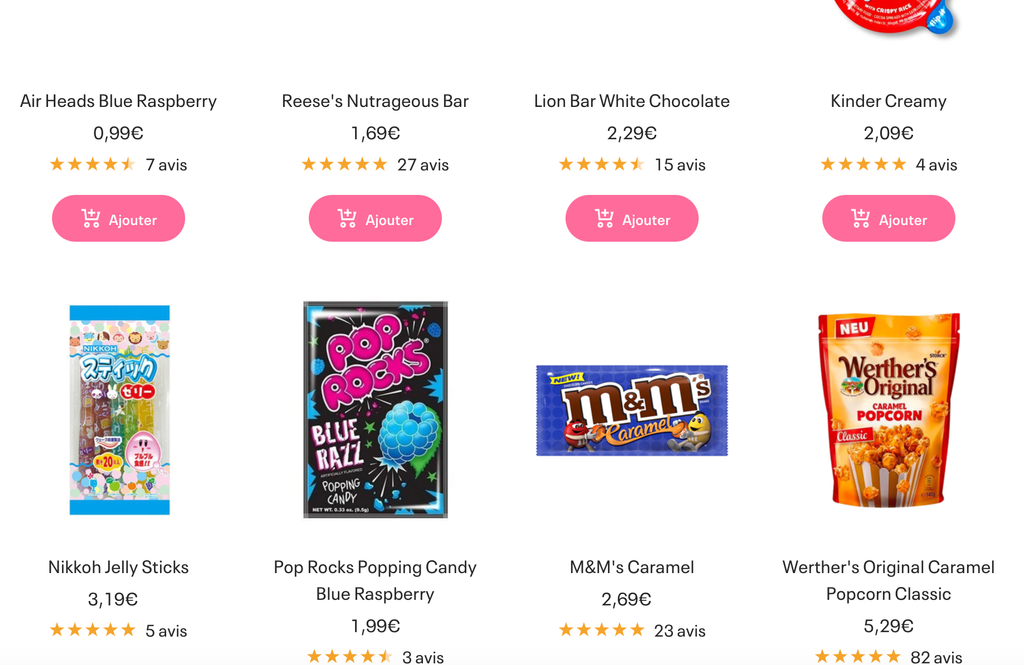View the M&M's Caramel product image

click(632, 410)
